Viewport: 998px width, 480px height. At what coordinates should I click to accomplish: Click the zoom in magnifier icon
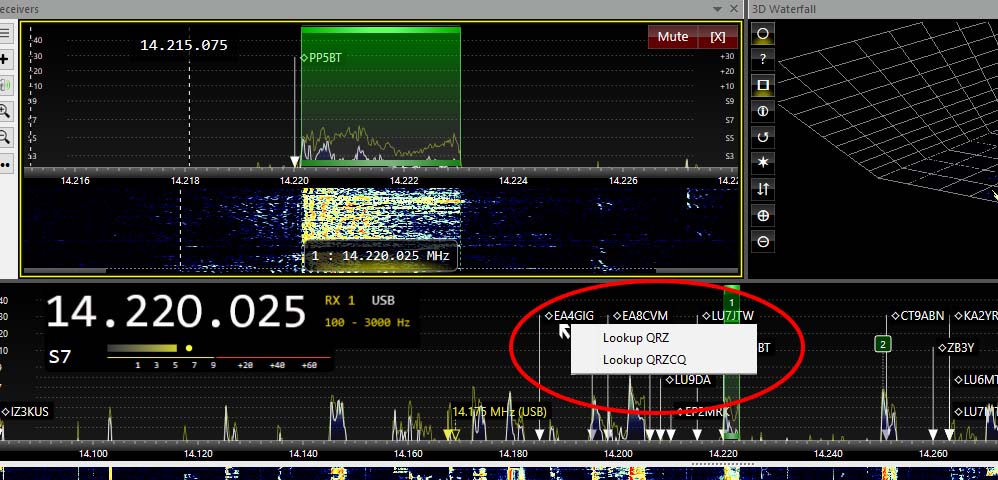pos(5,111)
